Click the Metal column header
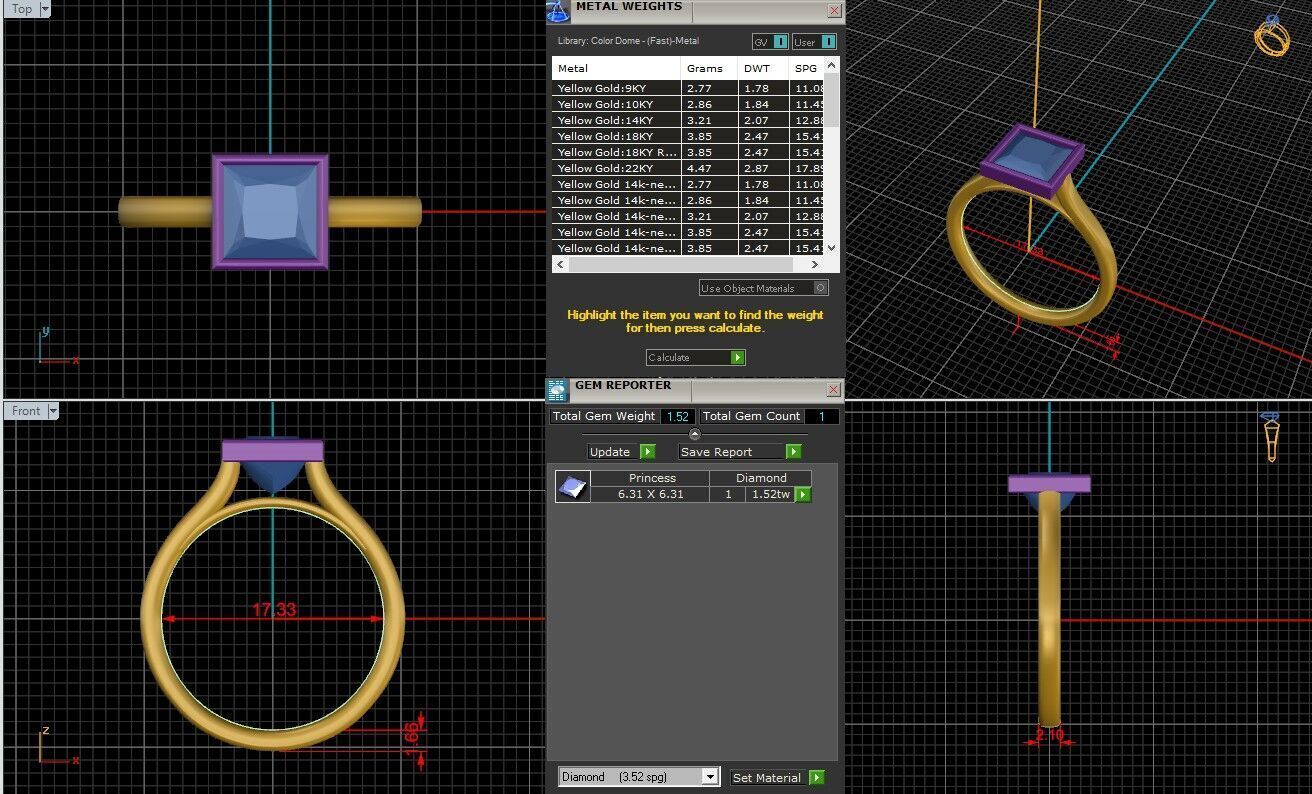The height and width of the screenshot is (794, 1312). click(x=617, y=68)
